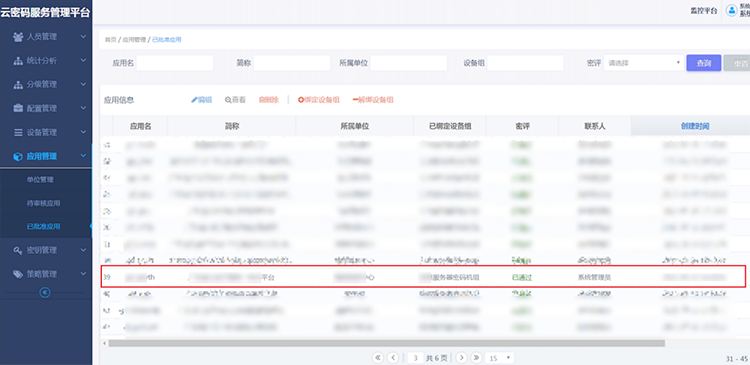Click the 策略管理 tag icon
The height and width of the screenshot is (365, 750).
18,274
